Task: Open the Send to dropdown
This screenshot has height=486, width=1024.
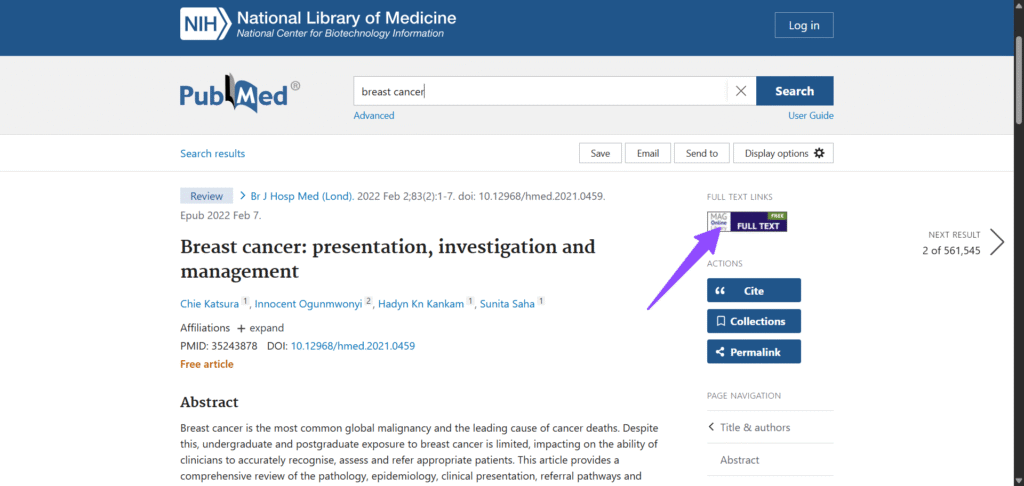Action: tap(701, 153)
